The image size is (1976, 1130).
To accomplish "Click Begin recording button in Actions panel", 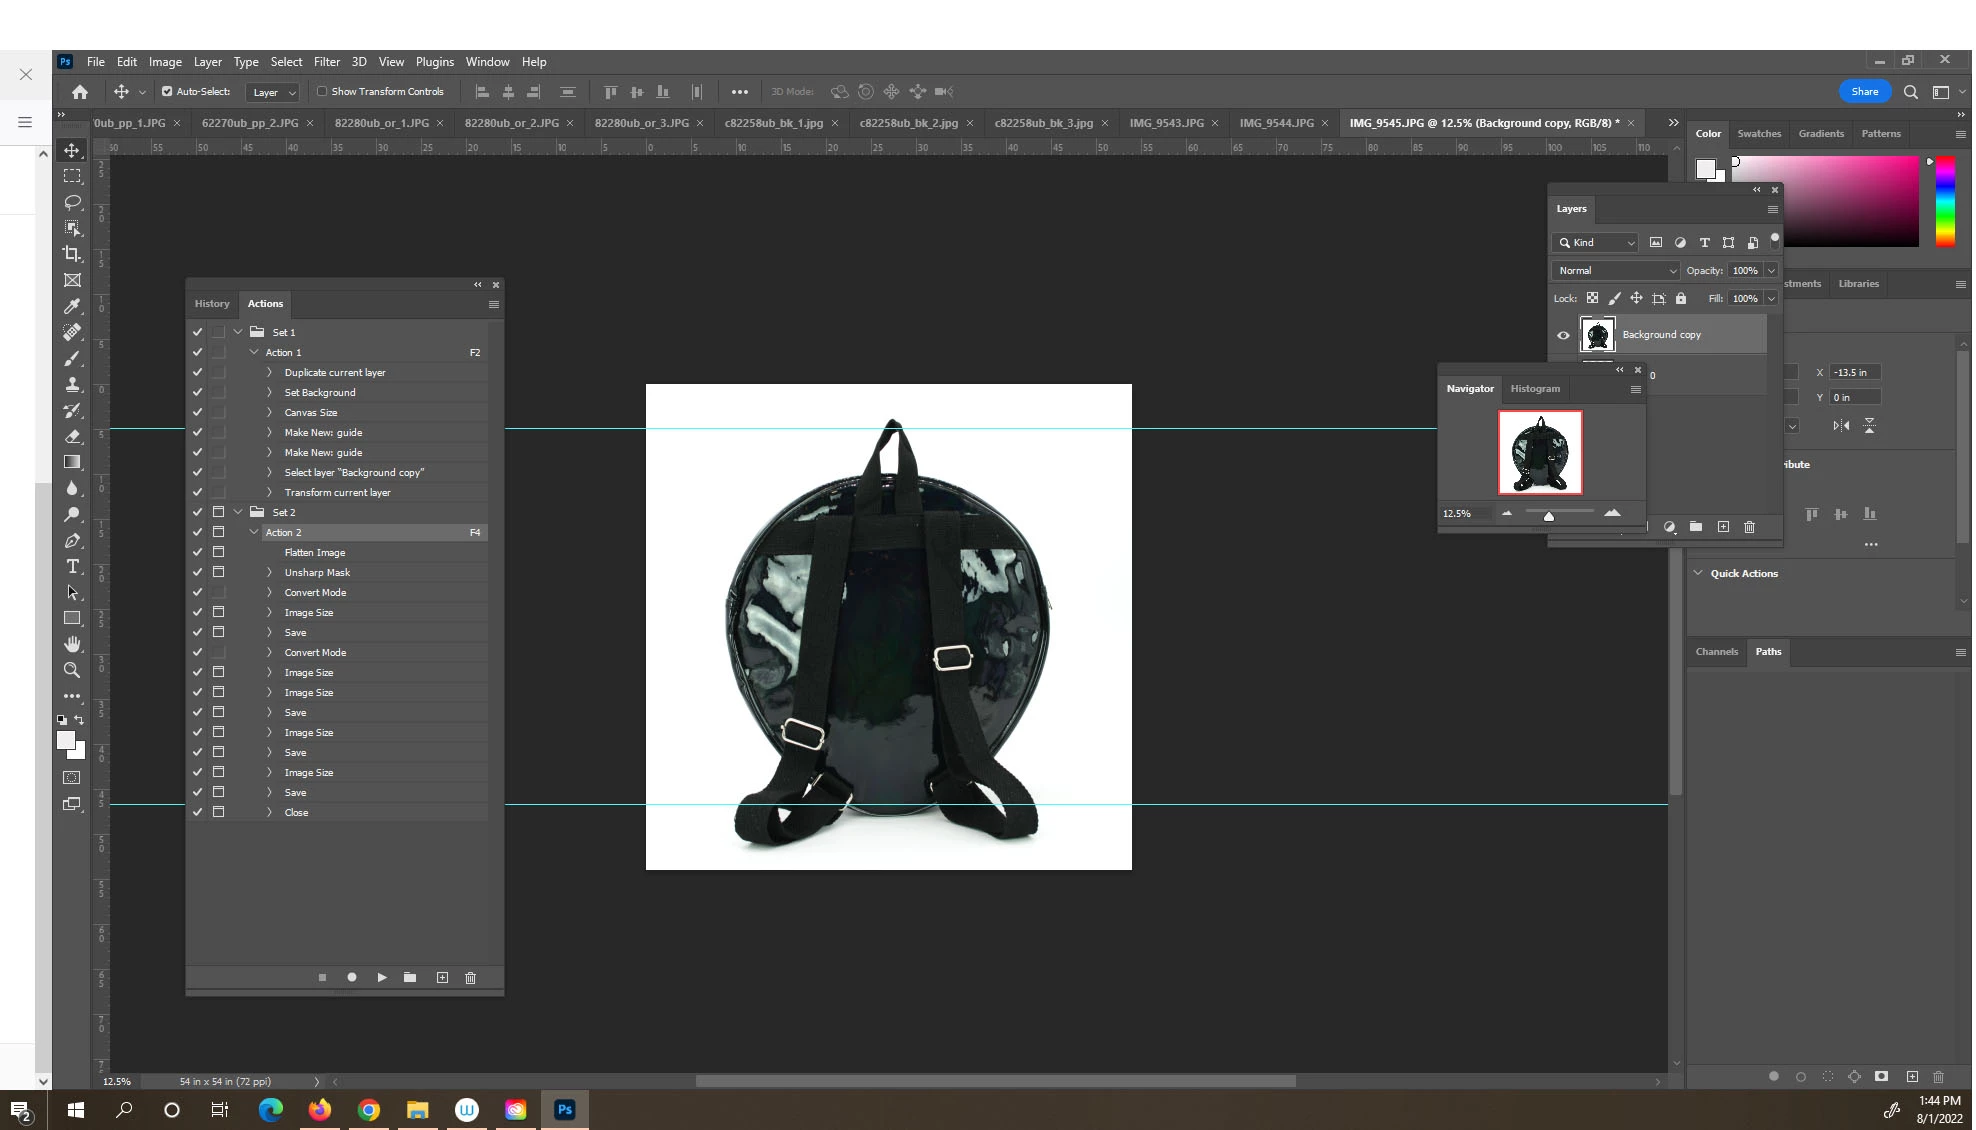I will [x=352, y=977].
